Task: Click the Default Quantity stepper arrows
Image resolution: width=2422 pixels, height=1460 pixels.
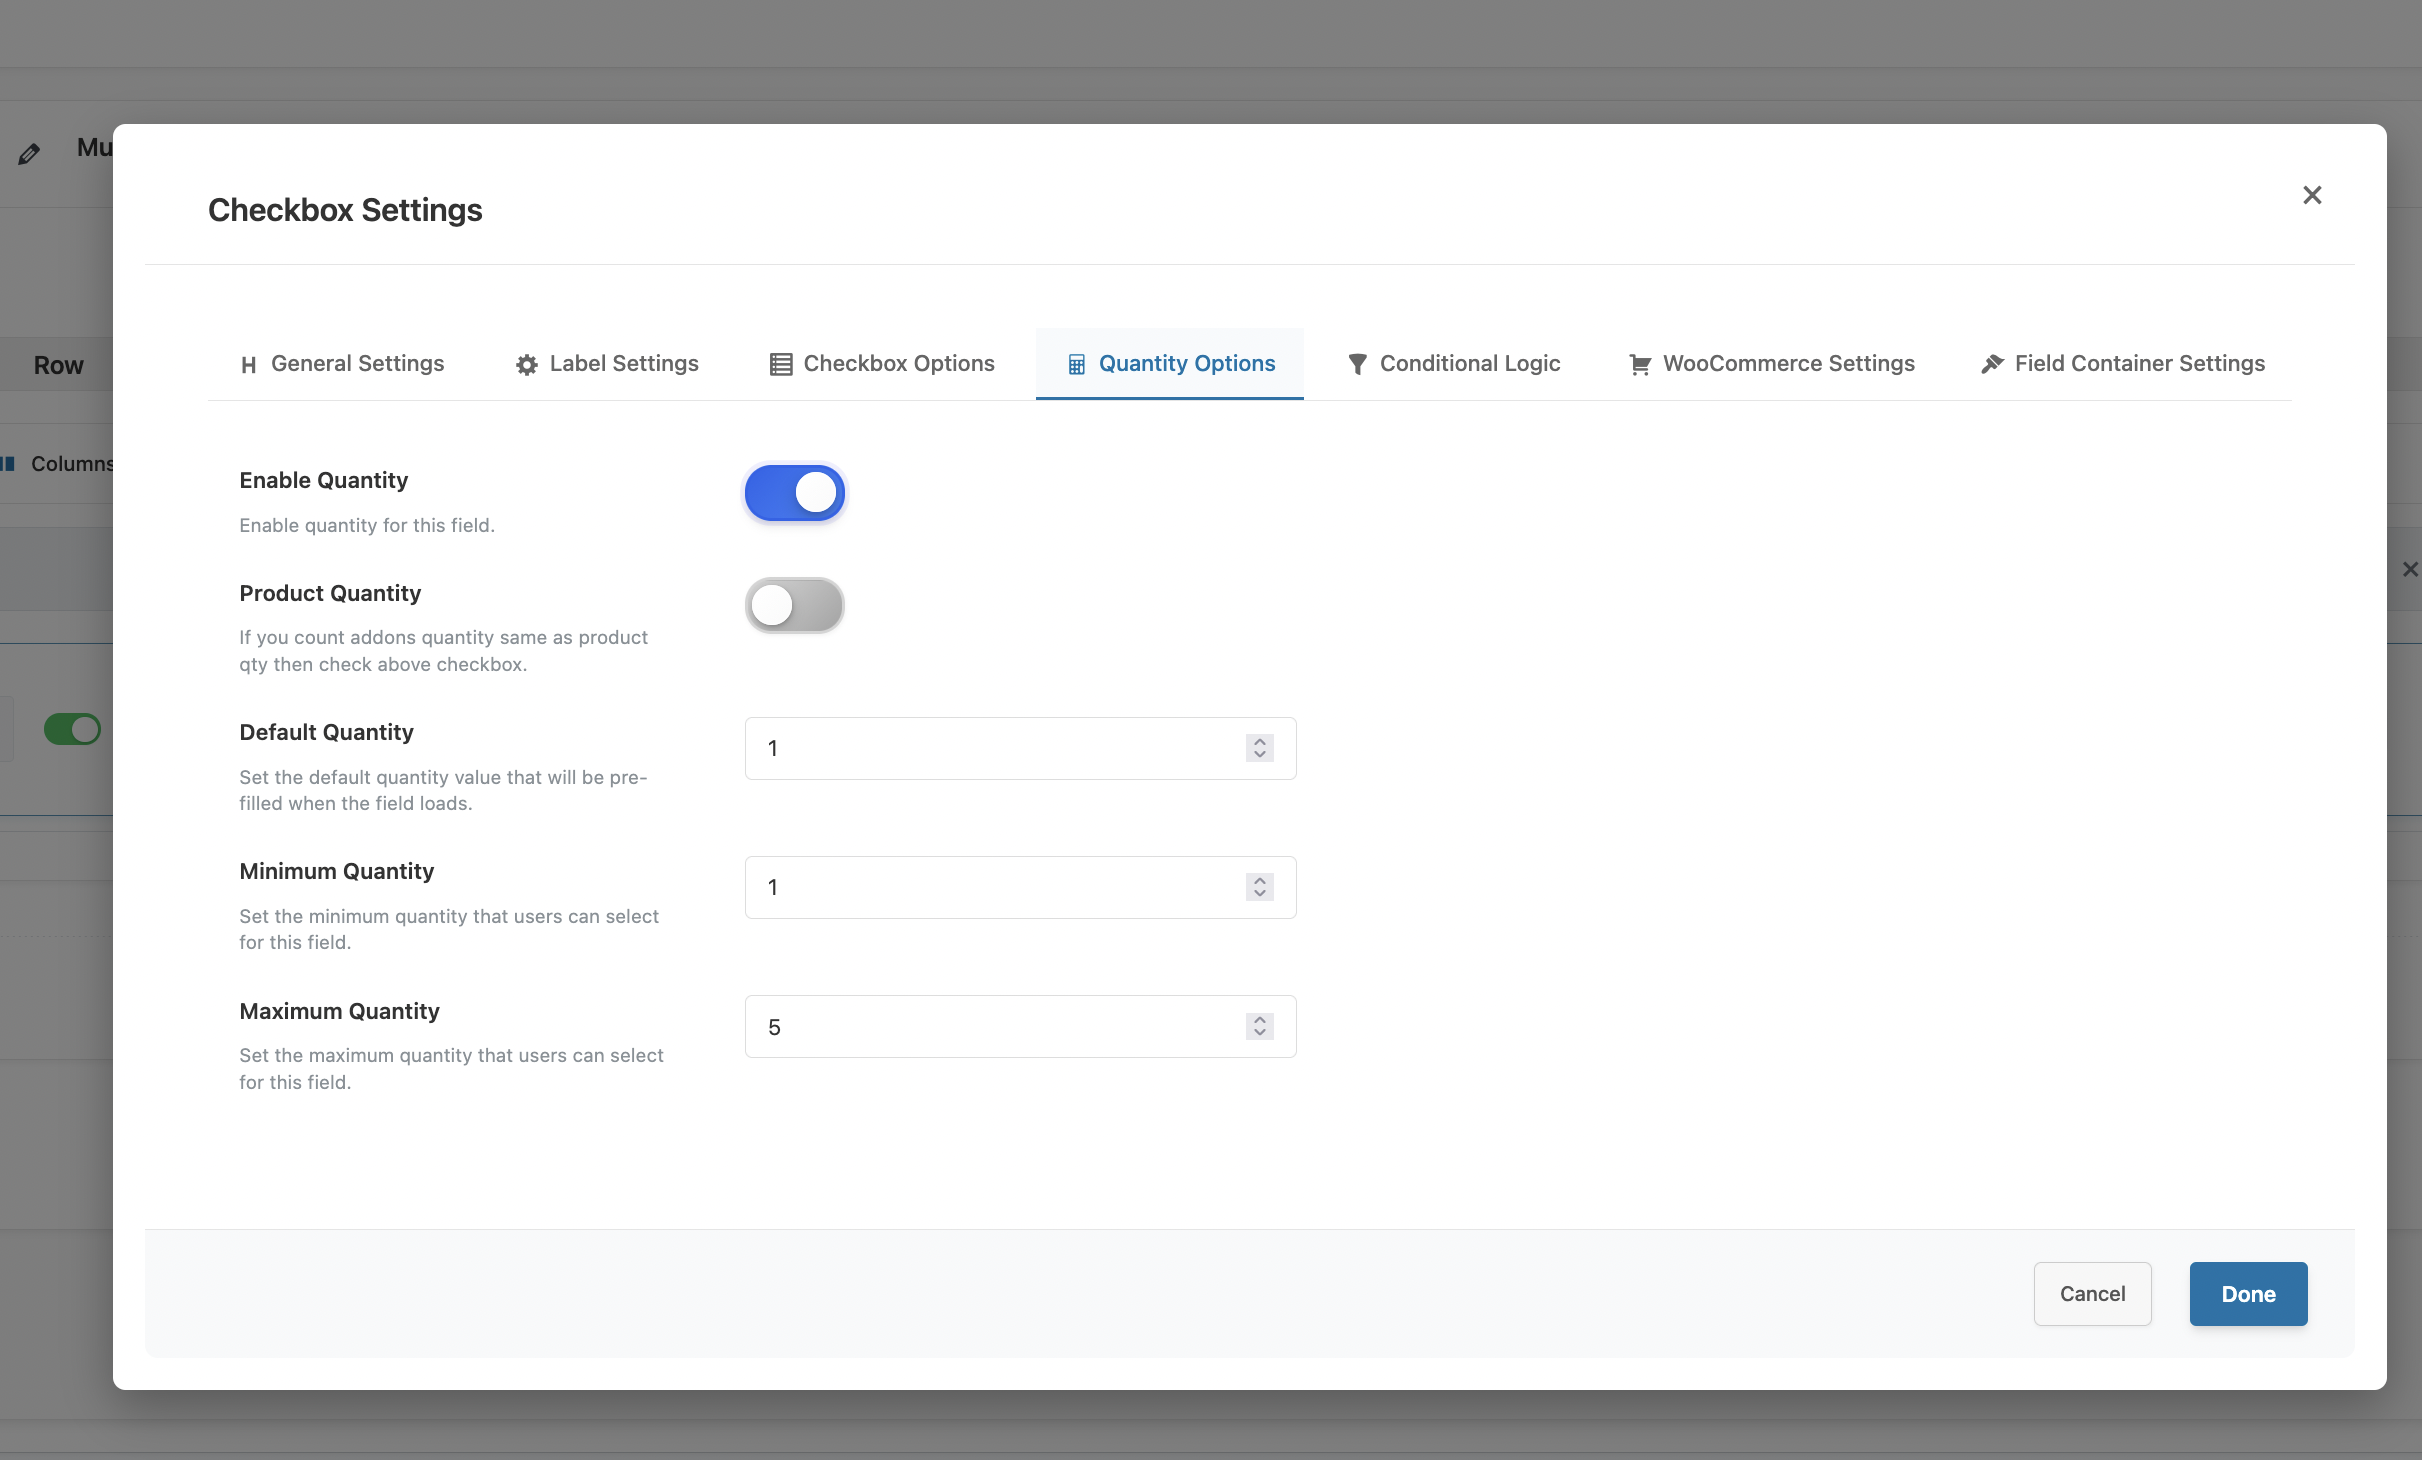Action: 1260,748
